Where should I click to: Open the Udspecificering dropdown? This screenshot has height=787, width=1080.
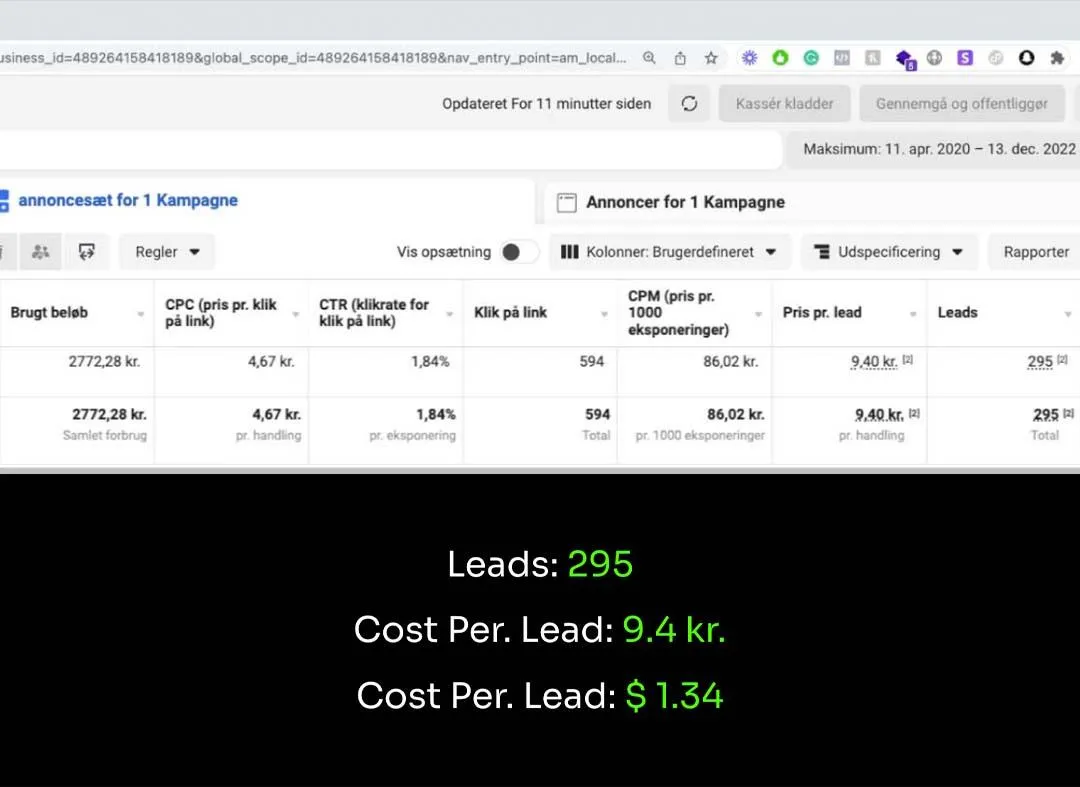pyautogui.click(x=889, y=252)
